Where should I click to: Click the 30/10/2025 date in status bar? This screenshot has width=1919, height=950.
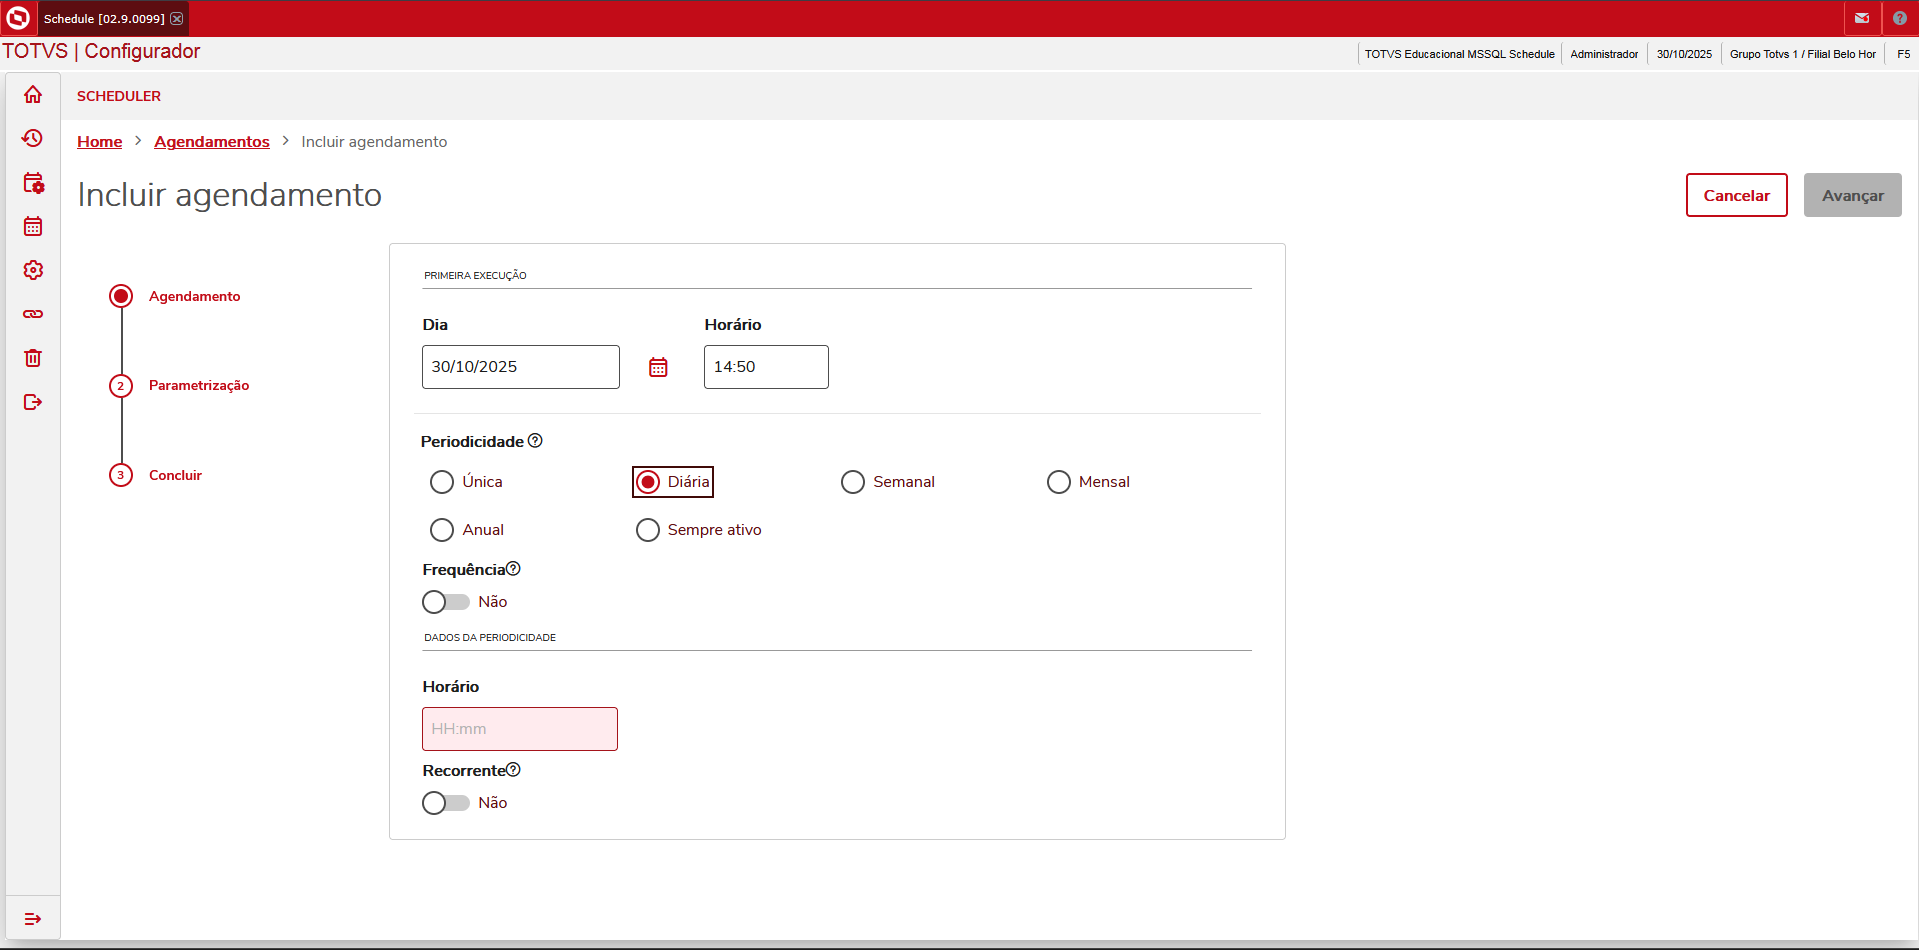1684,54
